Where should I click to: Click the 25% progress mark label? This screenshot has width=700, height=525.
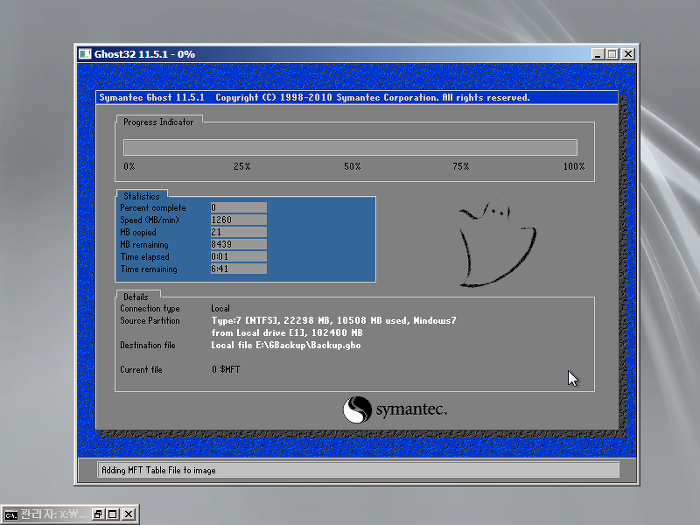(242, 167)
